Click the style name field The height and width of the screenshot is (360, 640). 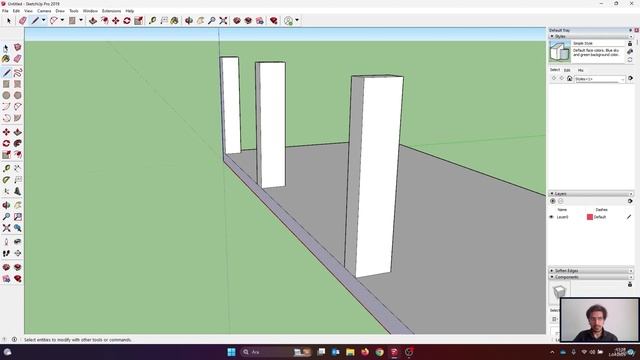[x=598, y=43]
